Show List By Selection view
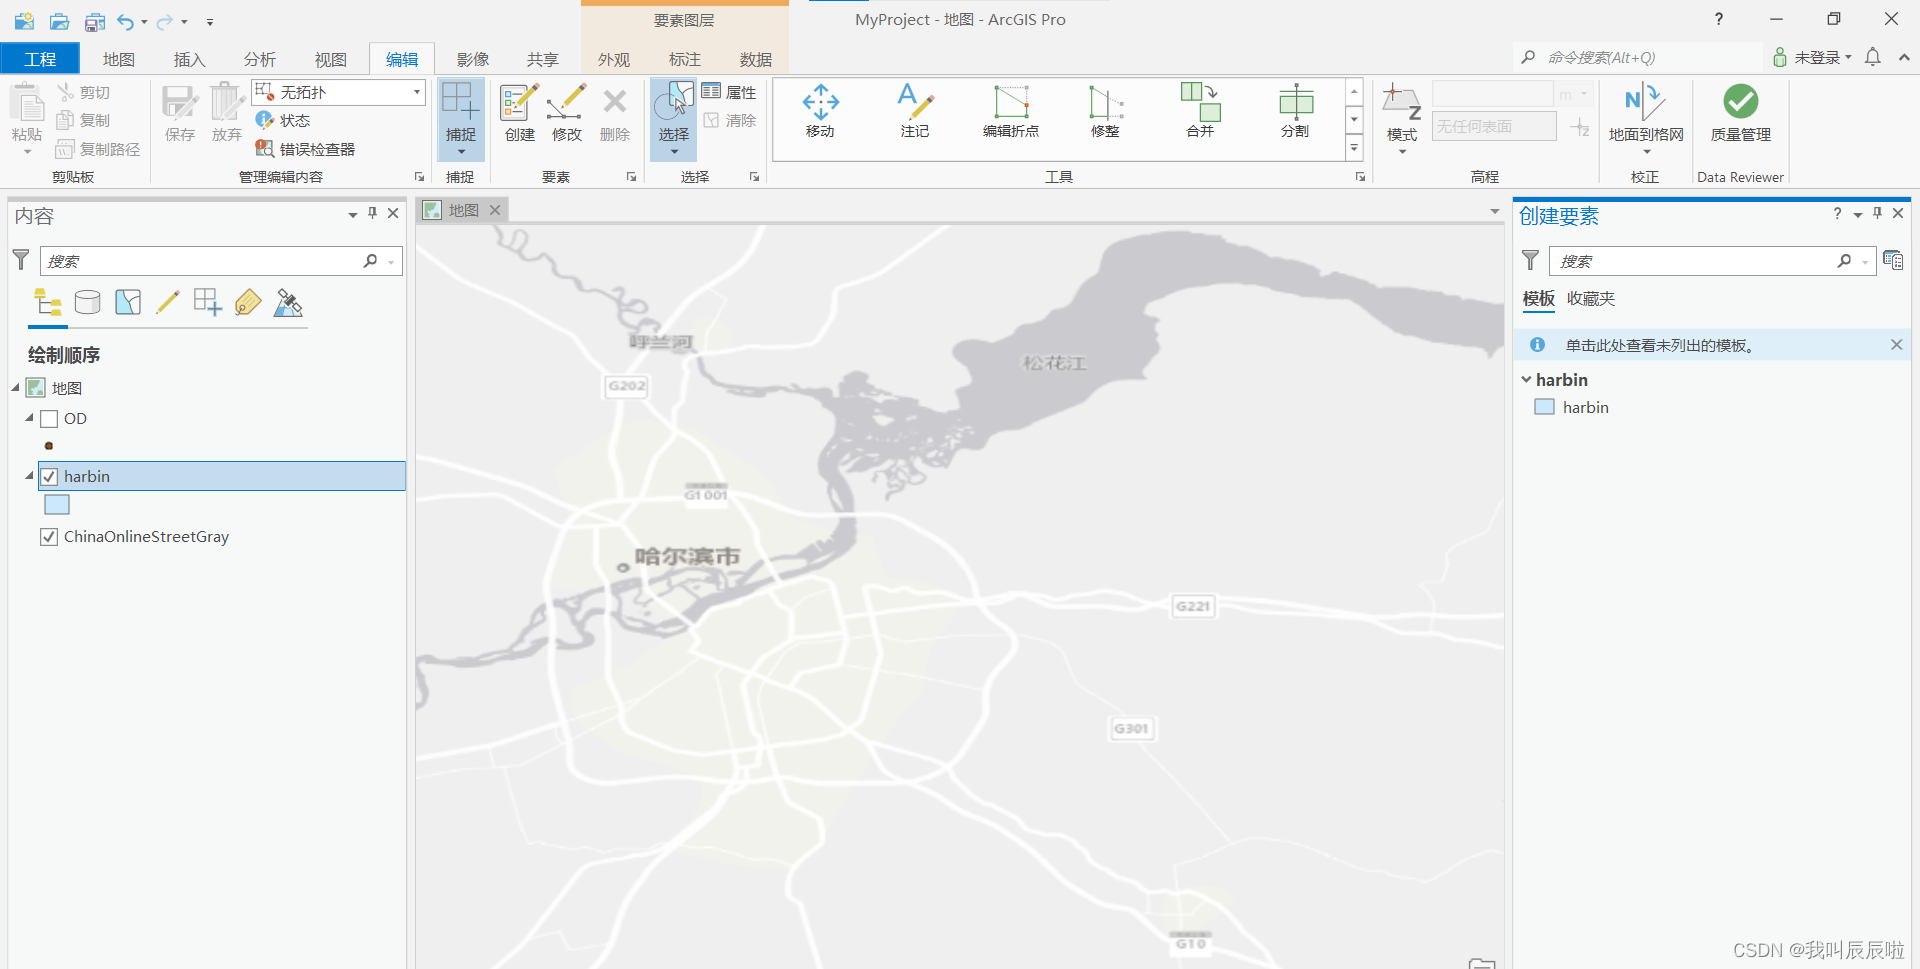The width and height of the screenshot is (1920, 969). tap(128, 303)
